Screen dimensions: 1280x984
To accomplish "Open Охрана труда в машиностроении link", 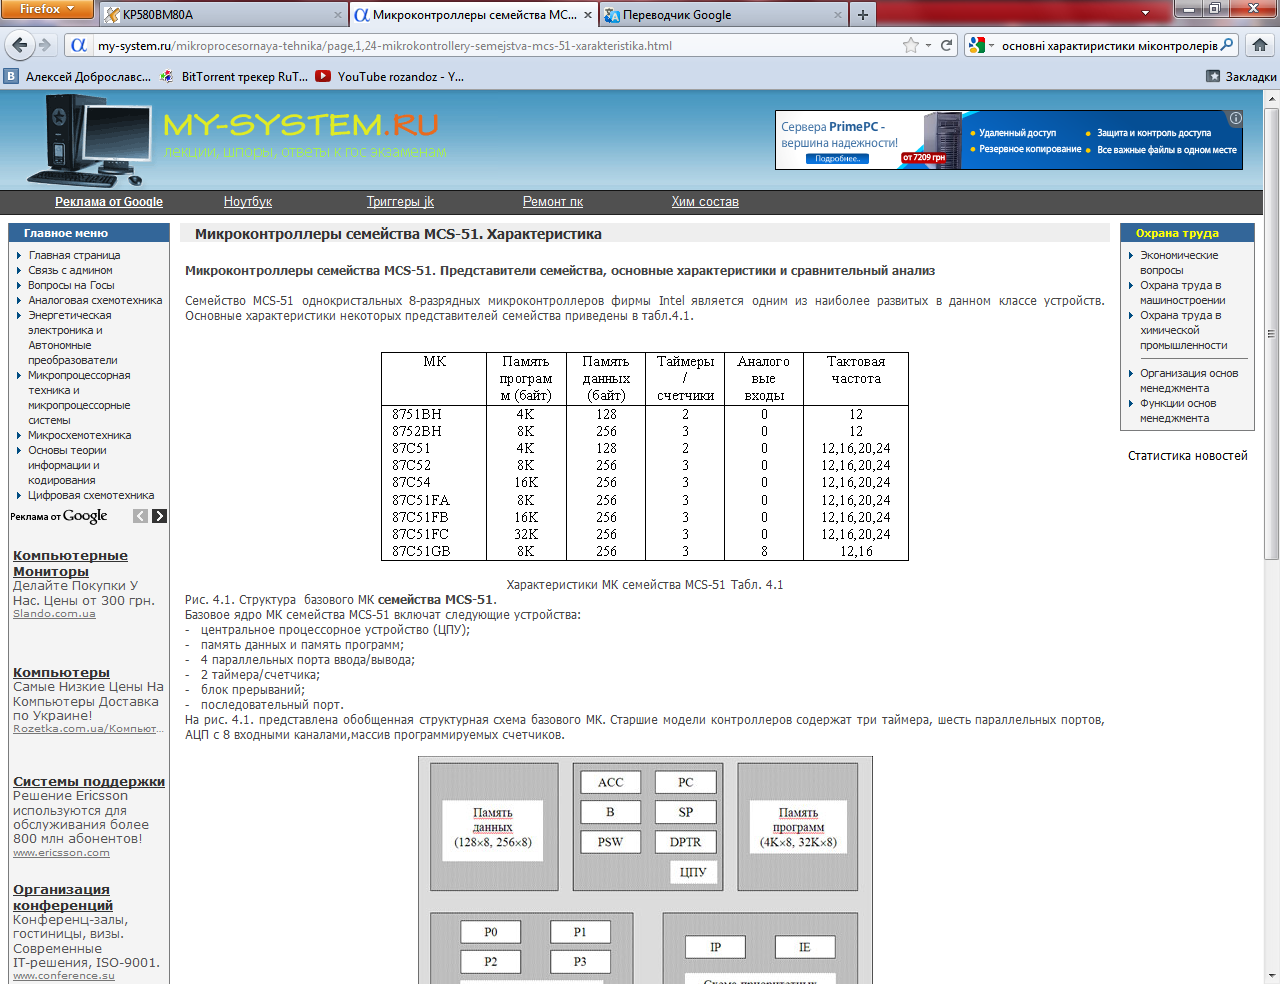I will [x=1182, y=292].
